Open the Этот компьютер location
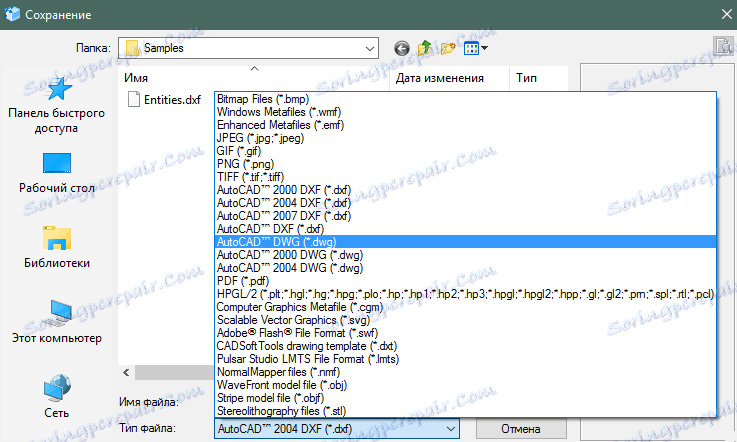737x442 pixels. pyautogui.click(x=57, y=323)
